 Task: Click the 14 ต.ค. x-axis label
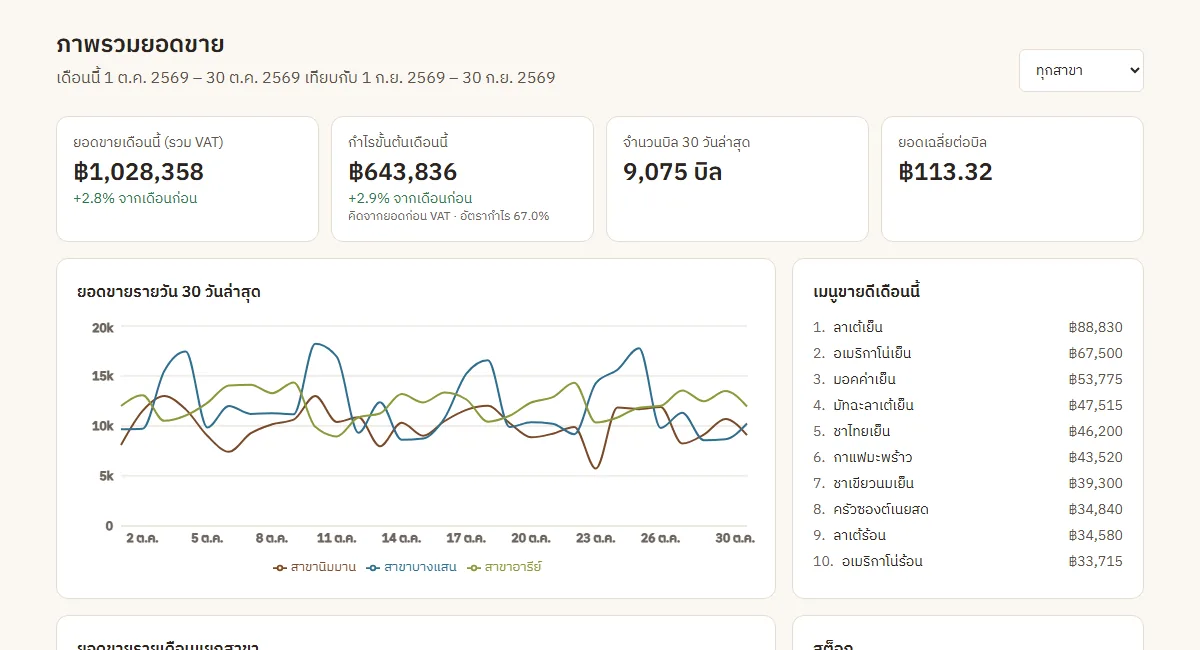(401, 538)
